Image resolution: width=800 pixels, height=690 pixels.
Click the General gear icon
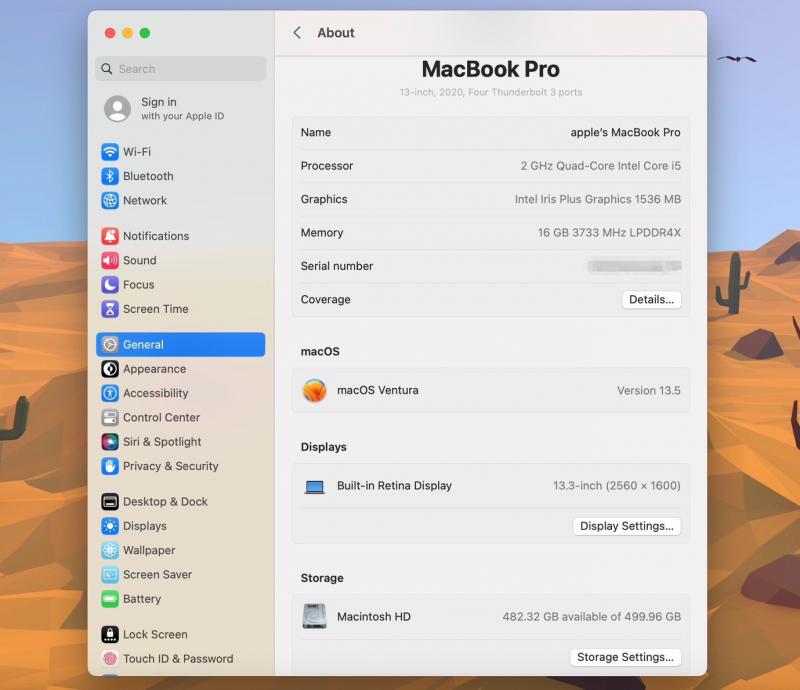110,344
